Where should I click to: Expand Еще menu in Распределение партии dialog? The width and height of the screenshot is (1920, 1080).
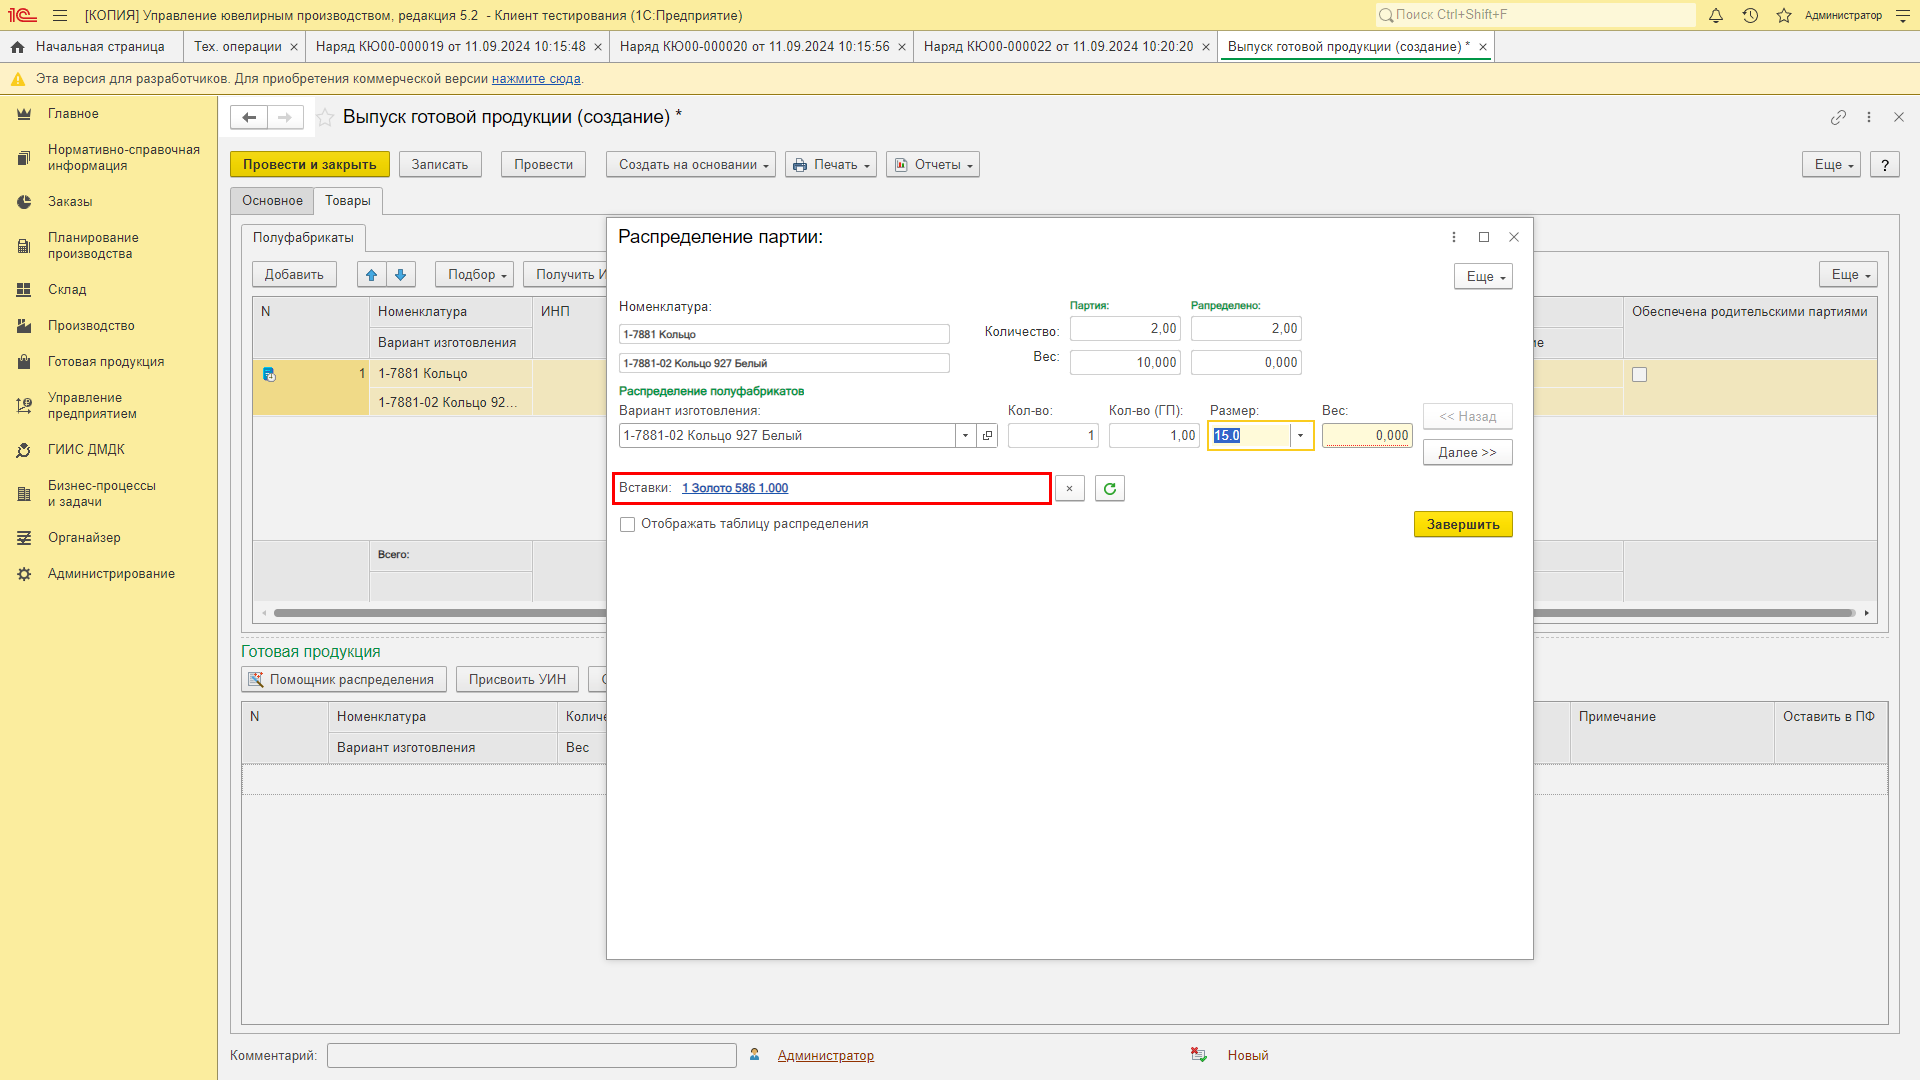(1483, 277)
